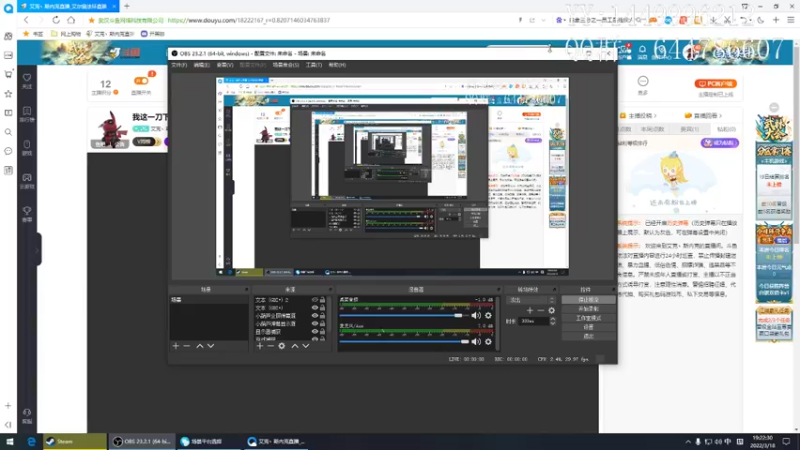The height and width of the screenshot is (450, 800).
Task: Move scene up using Scenes panel arrow
Action: (x=199, y=346)
